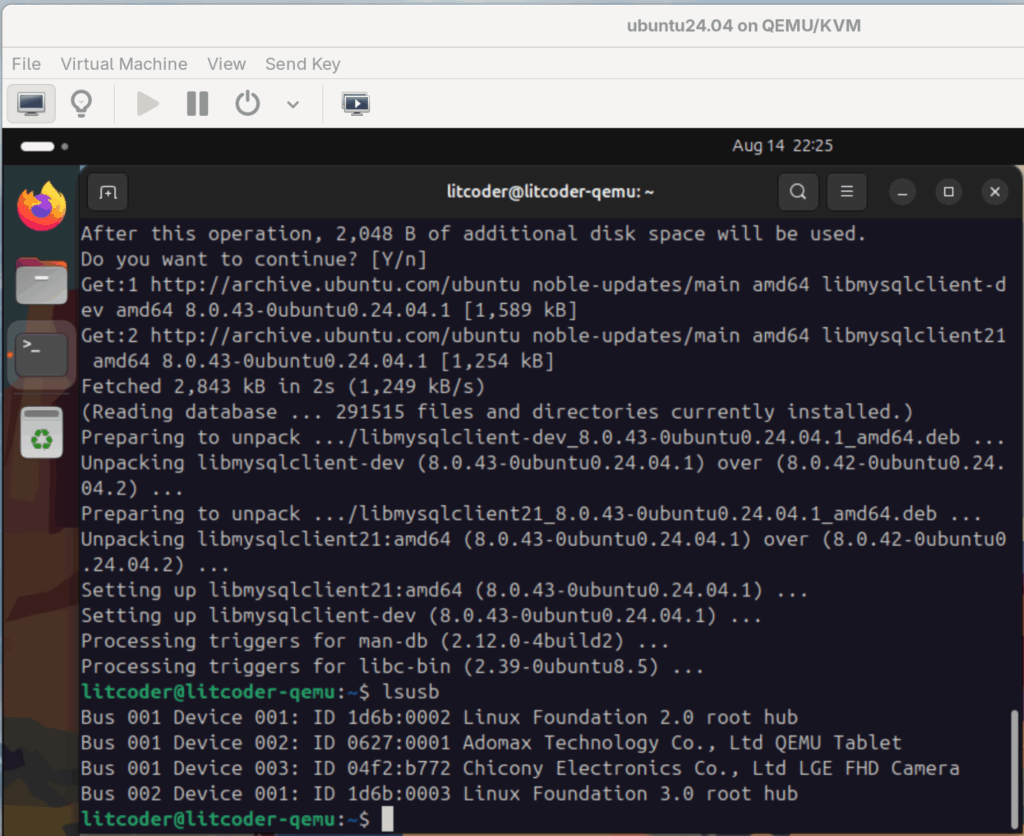Screen dimensions: 1024x836
Task: Click the cursor at the last prompt
Action: [387, 819]
